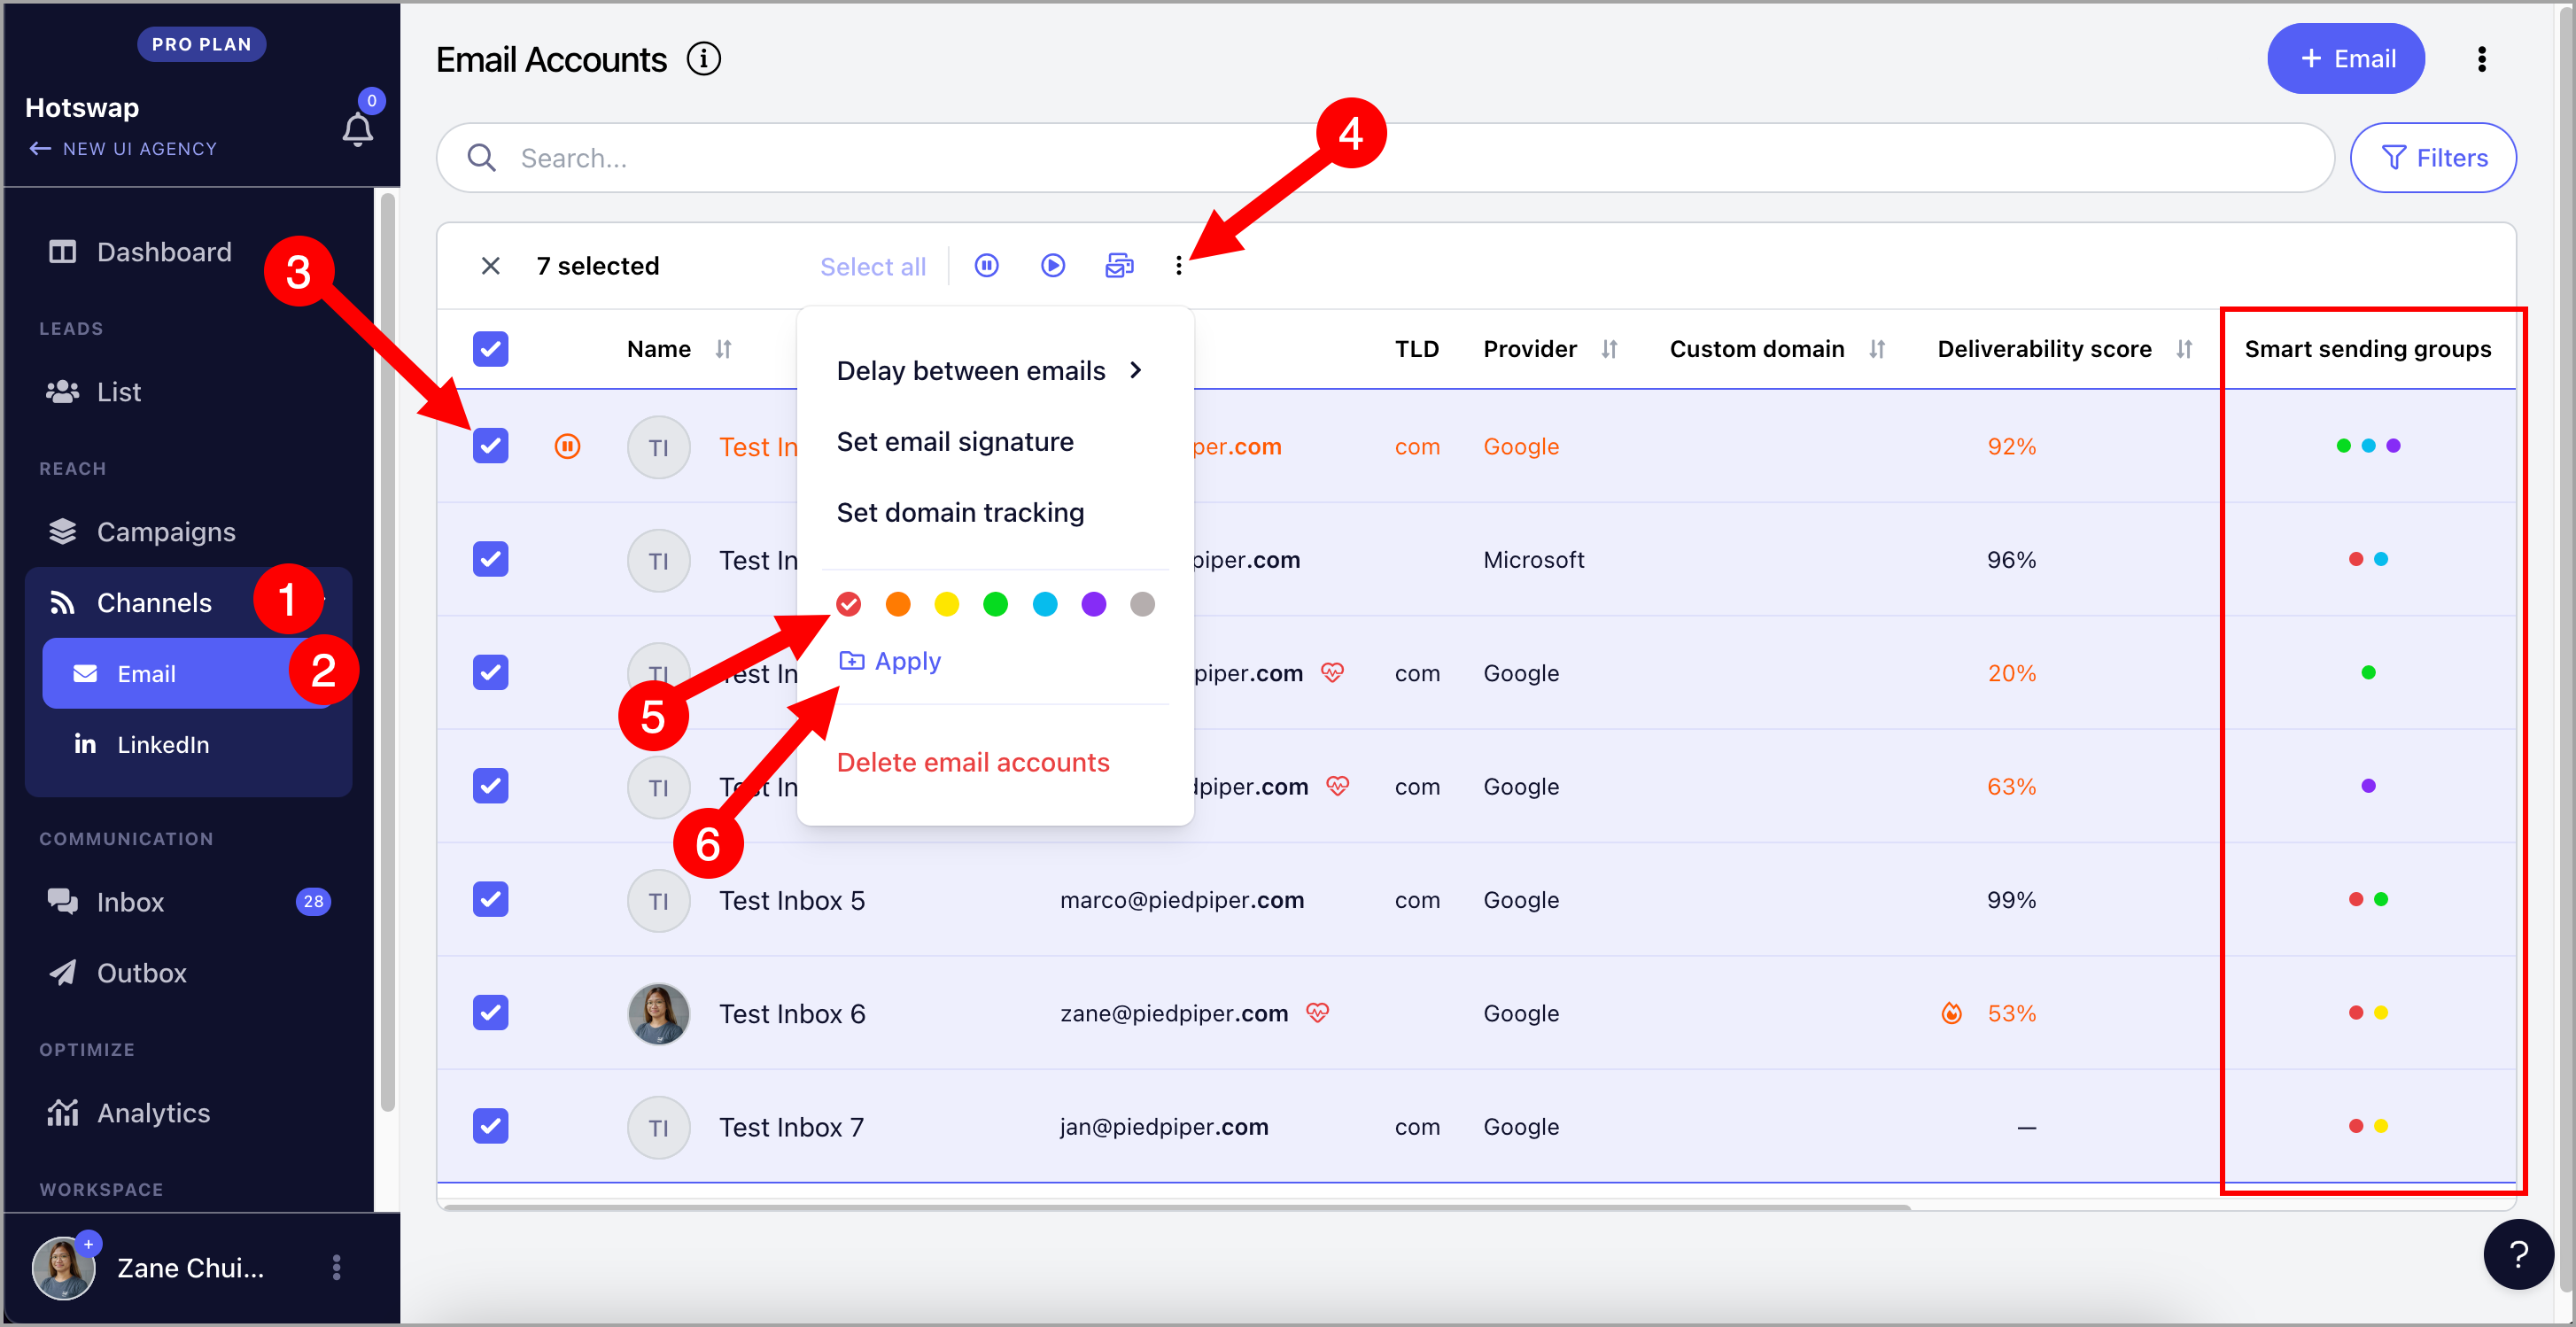Uncheck Test Inbox 6 checkbox

(x=490, y=1013)
